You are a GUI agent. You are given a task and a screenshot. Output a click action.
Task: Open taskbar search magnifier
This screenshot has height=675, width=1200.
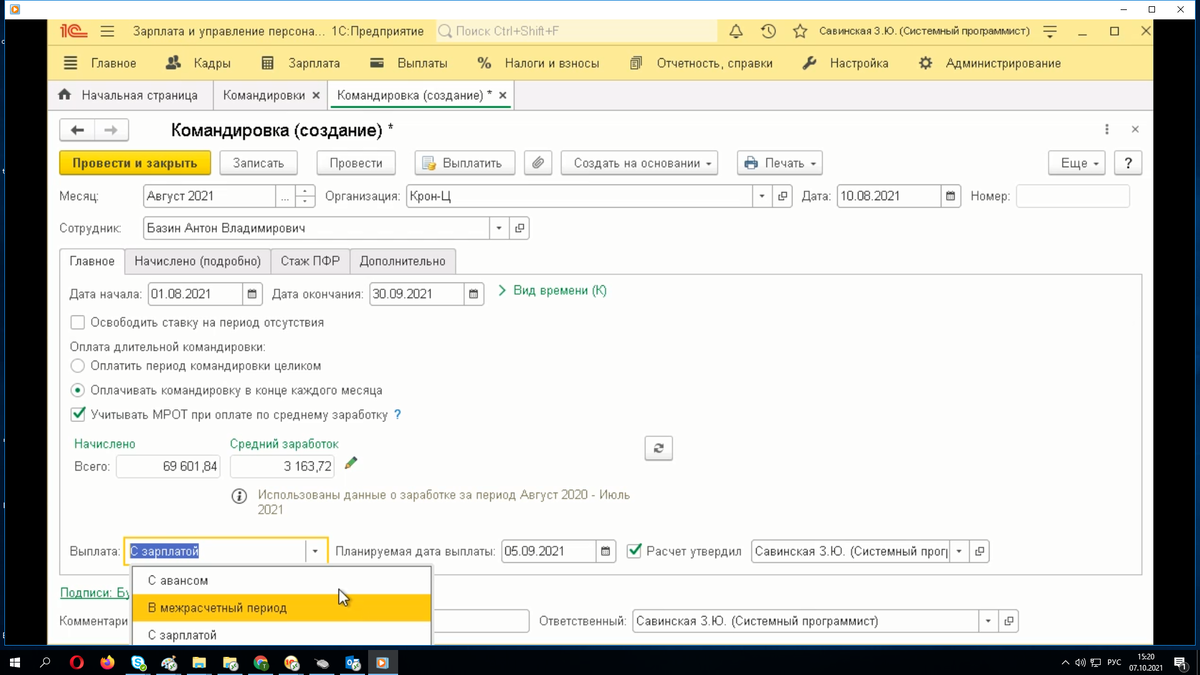tap(46, 662)
